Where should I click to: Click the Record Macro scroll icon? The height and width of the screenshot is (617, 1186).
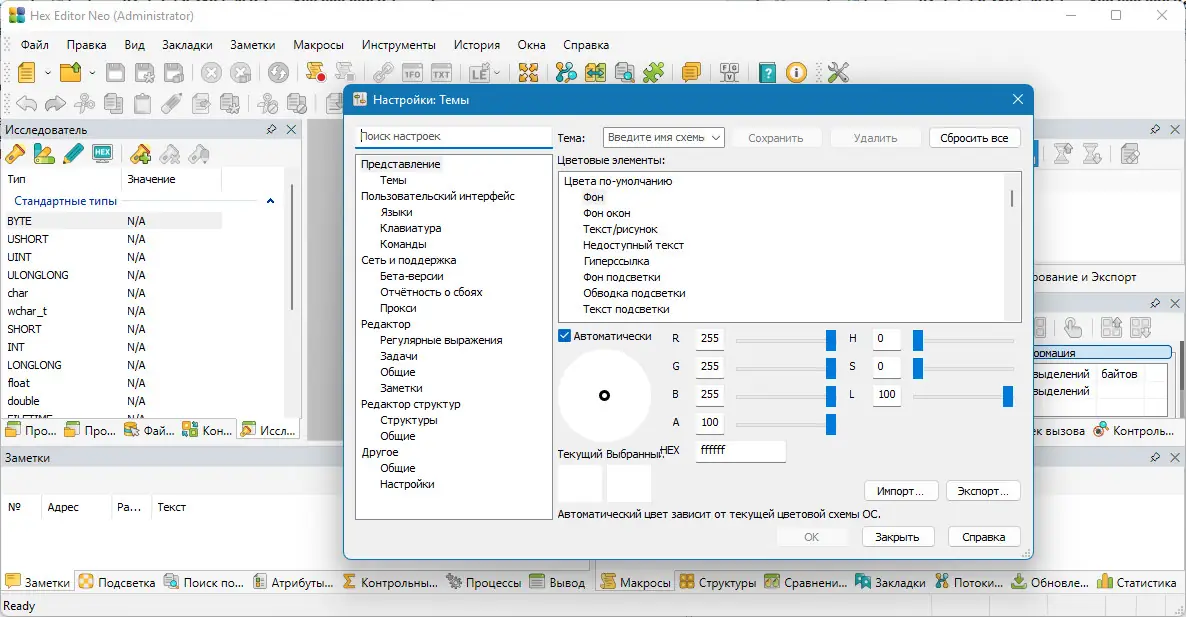tap(315, 73)
